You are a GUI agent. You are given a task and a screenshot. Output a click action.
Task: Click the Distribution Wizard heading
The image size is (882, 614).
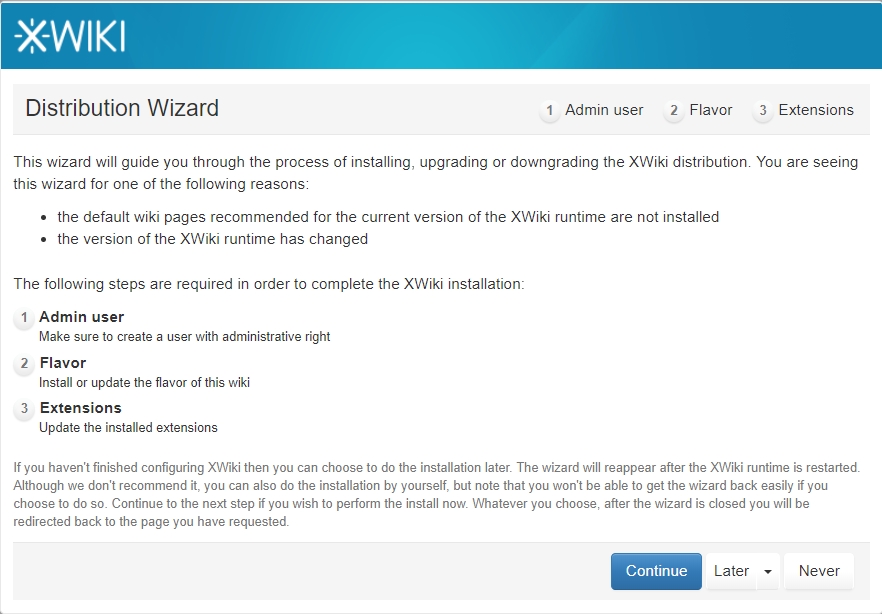coord(122,108)
